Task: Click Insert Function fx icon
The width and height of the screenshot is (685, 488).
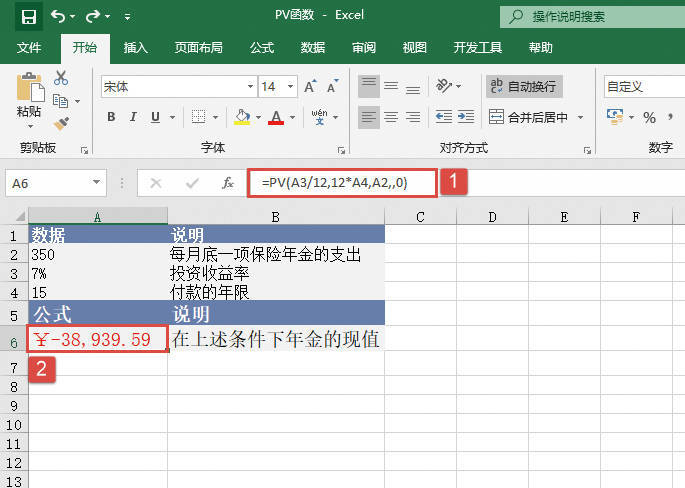Action: 228,183
